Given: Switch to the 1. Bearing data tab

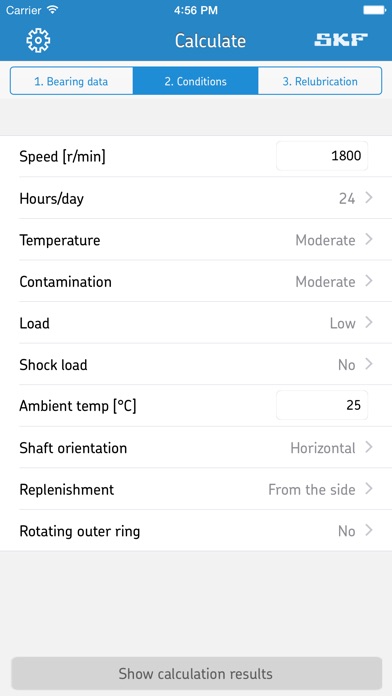Looking at the screenshot, I should click(x=71, y=81).
